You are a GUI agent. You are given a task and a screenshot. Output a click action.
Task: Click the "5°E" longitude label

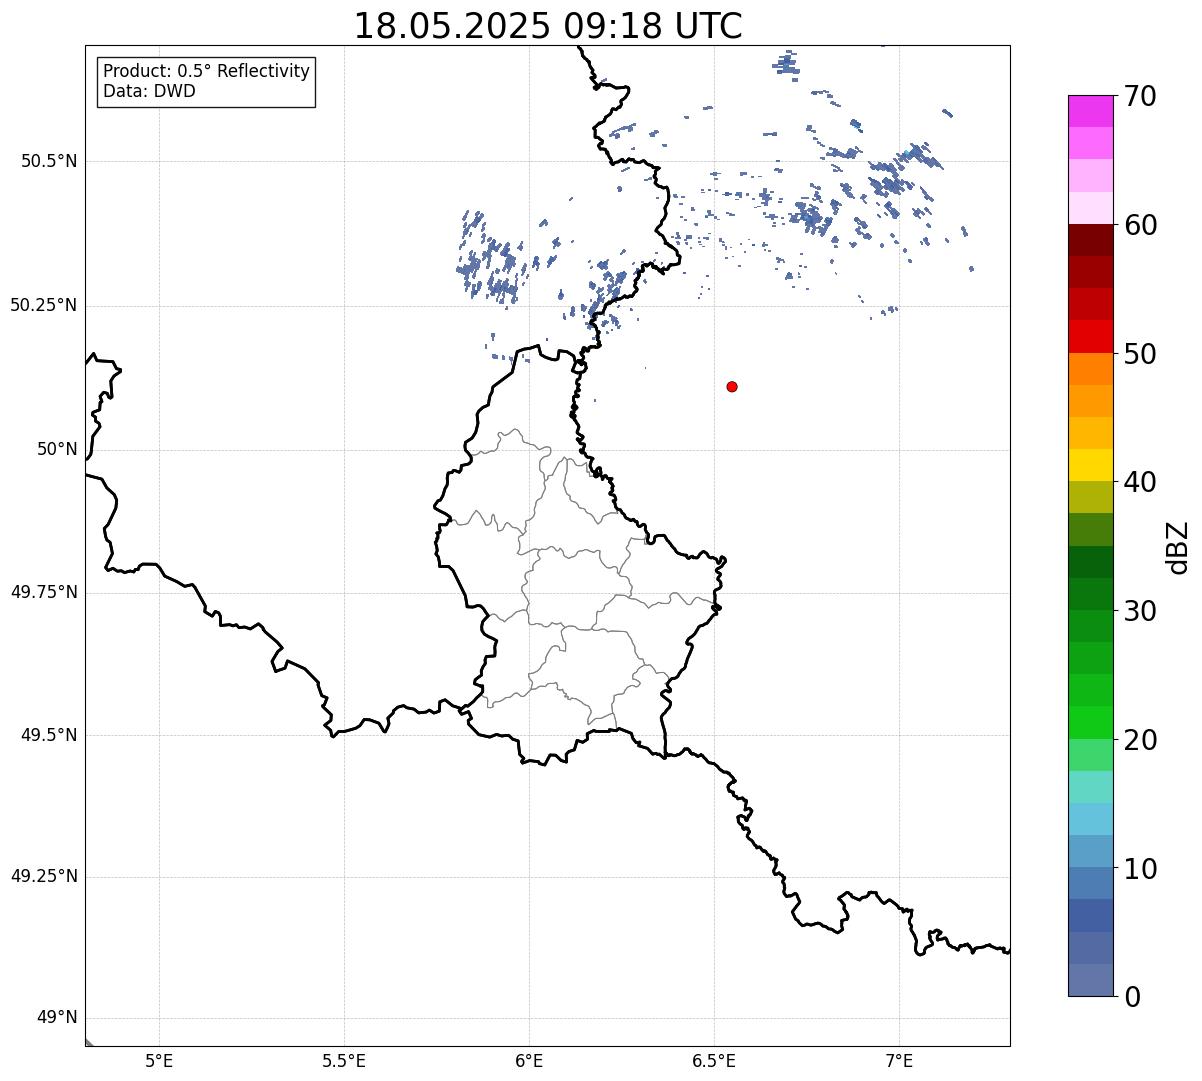pyautogui.click(x=159, y=1061)
